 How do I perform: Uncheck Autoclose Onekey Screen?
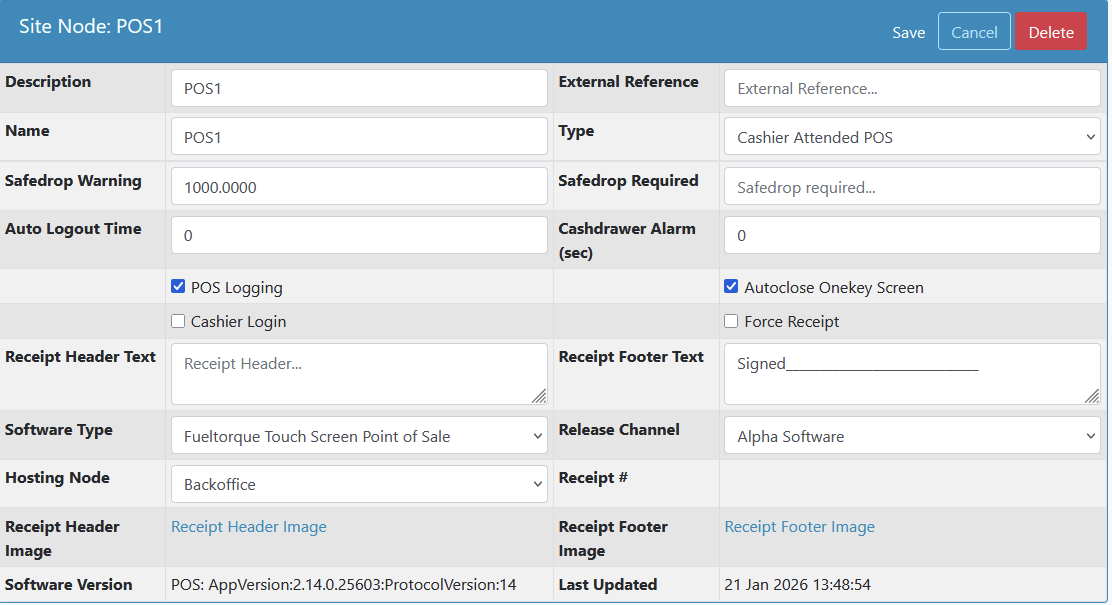tap(731, 287)
